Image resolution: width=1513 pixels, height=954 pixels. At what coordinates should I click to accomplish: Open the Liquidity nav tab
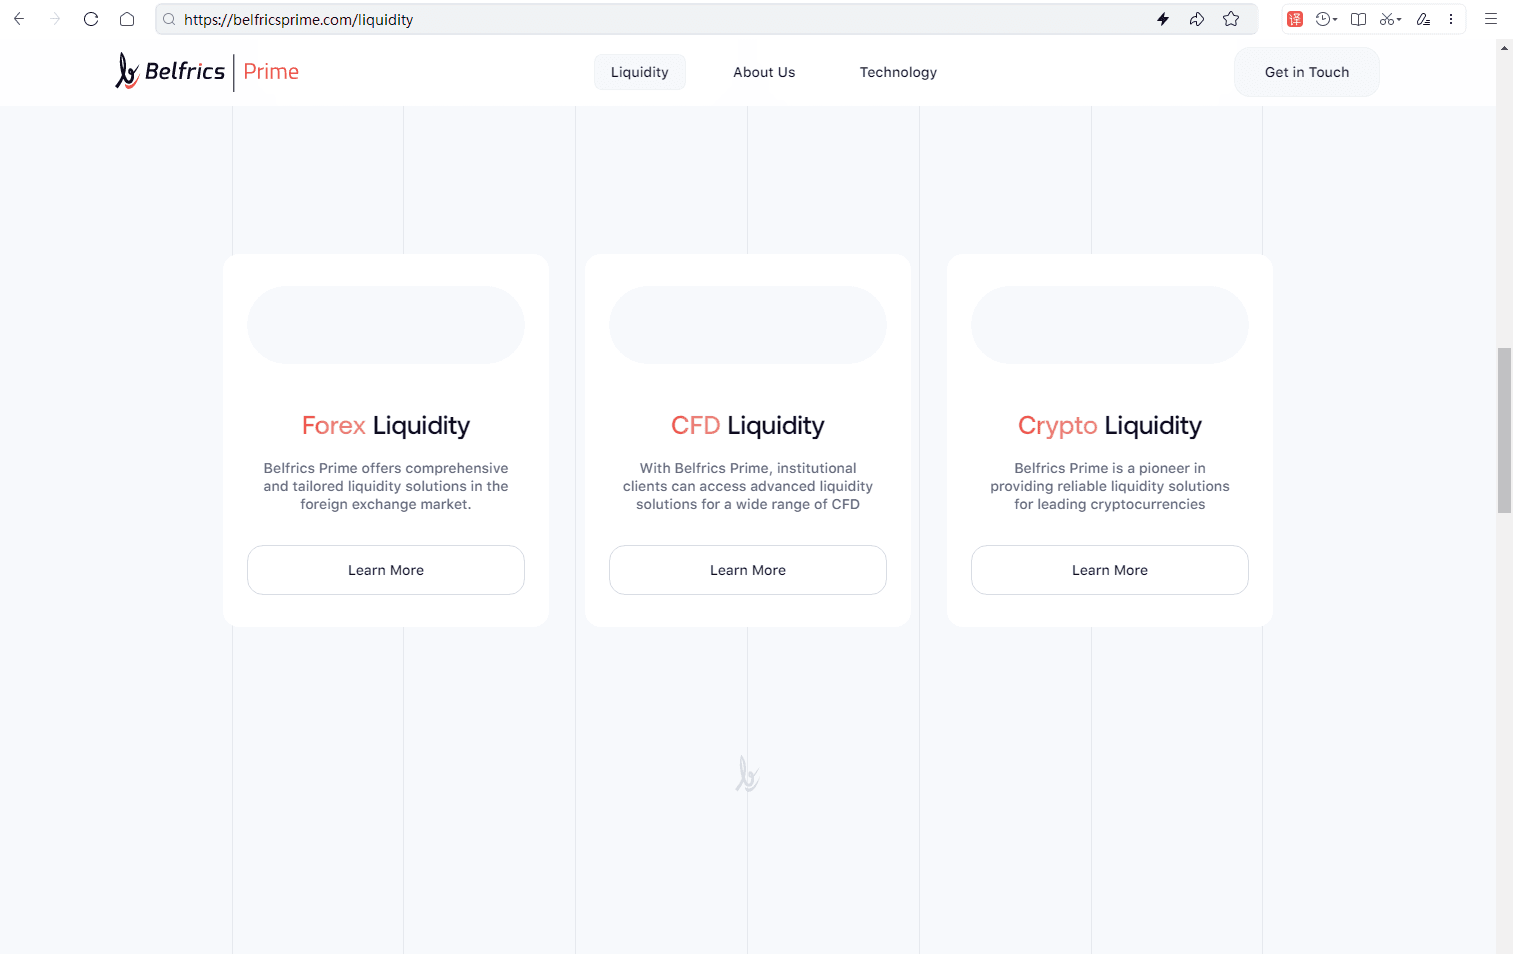pos(640,72)
